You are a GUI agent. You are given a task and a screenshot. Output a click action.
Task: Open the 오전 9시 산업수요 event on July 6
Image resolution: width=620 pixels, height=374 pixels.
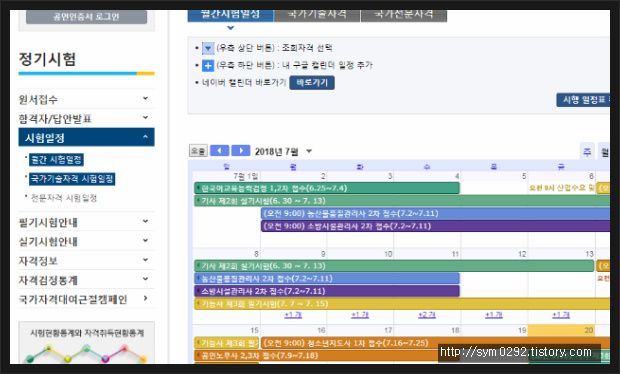tap(562, 188)
